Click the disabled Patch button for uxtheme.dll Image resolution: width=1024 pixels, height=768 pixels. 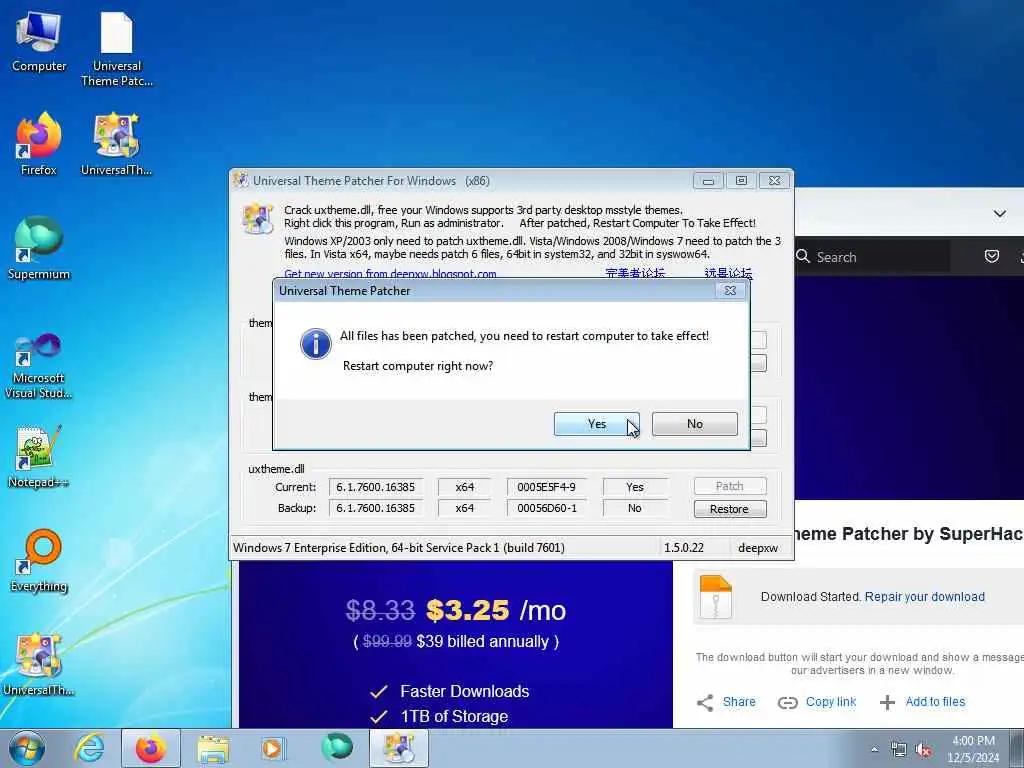pyautogui.click(x=729, y=486)
